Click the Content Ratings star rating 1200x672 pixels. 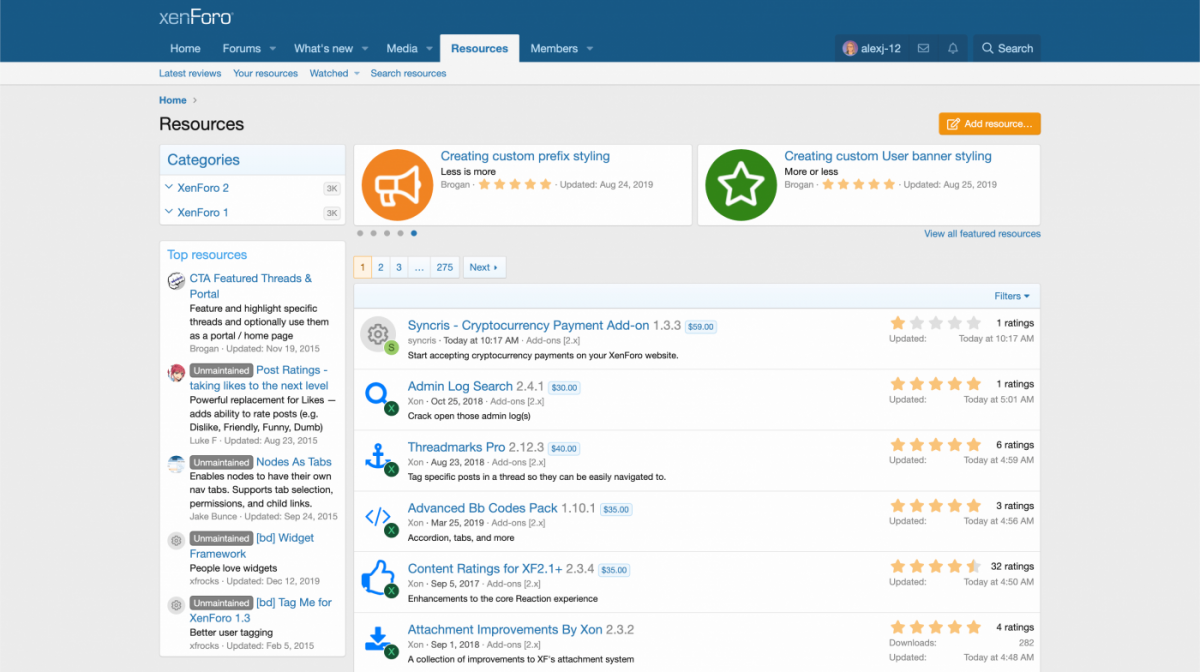(x=936, y=566)
